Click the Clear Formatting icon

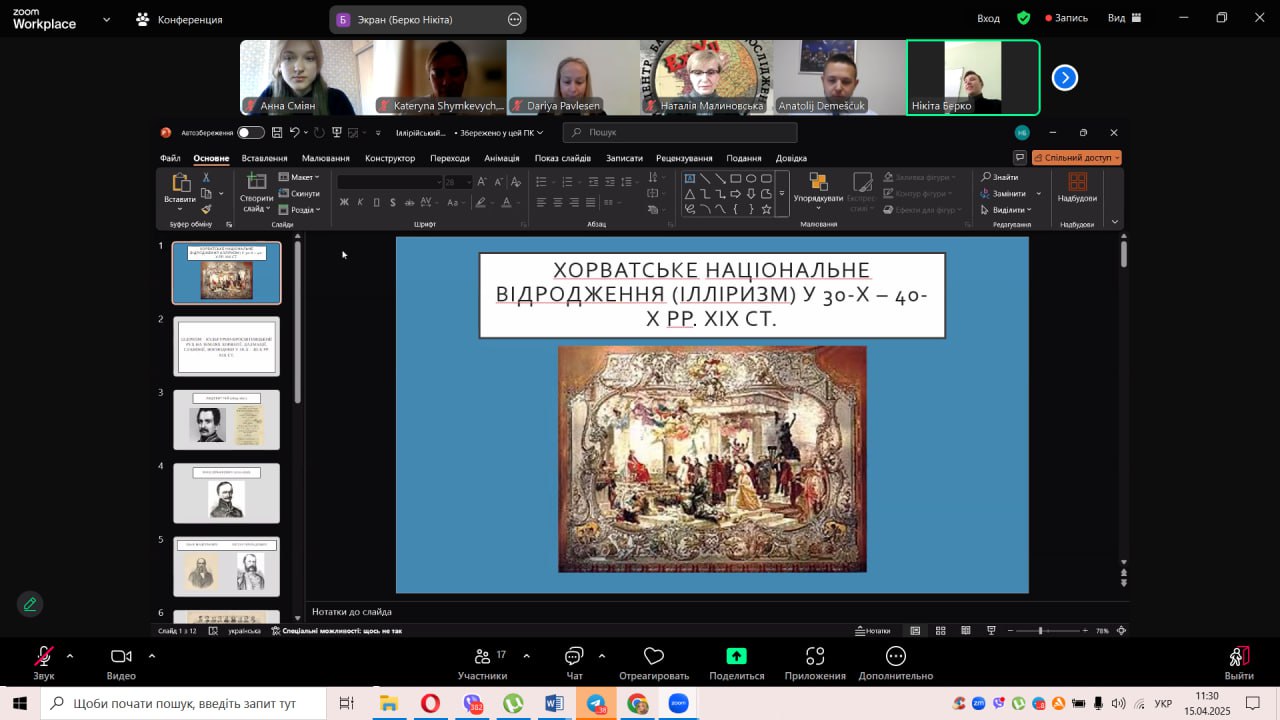516,182
